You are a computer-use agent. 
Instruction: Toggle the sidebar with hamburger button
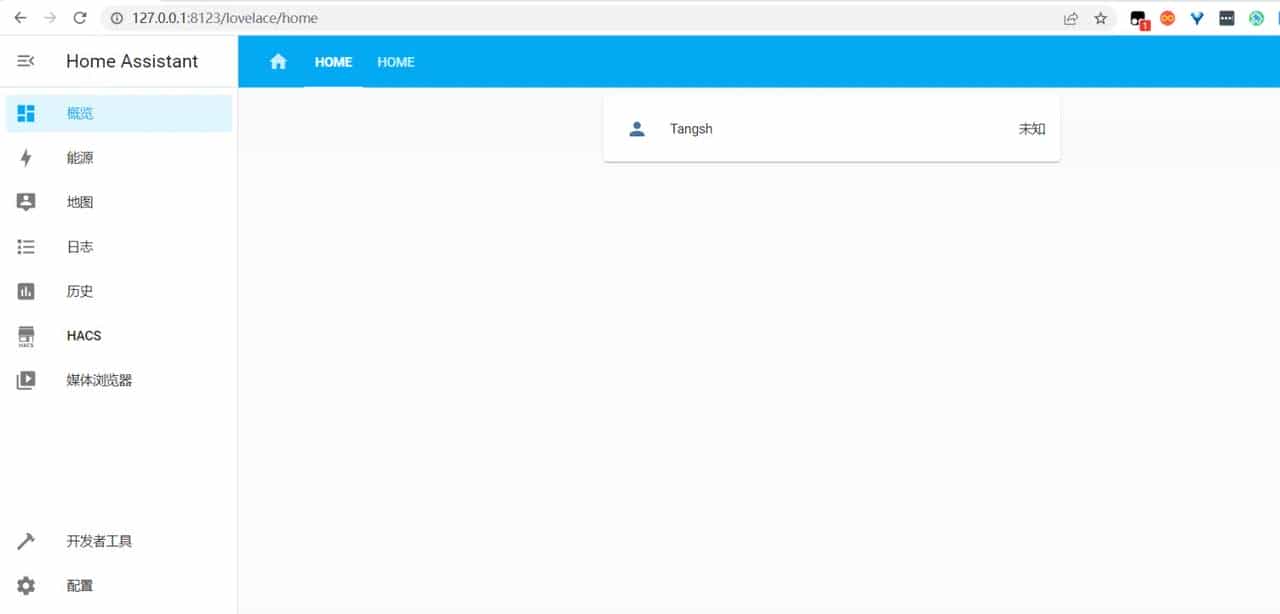[x=25, y=61]
